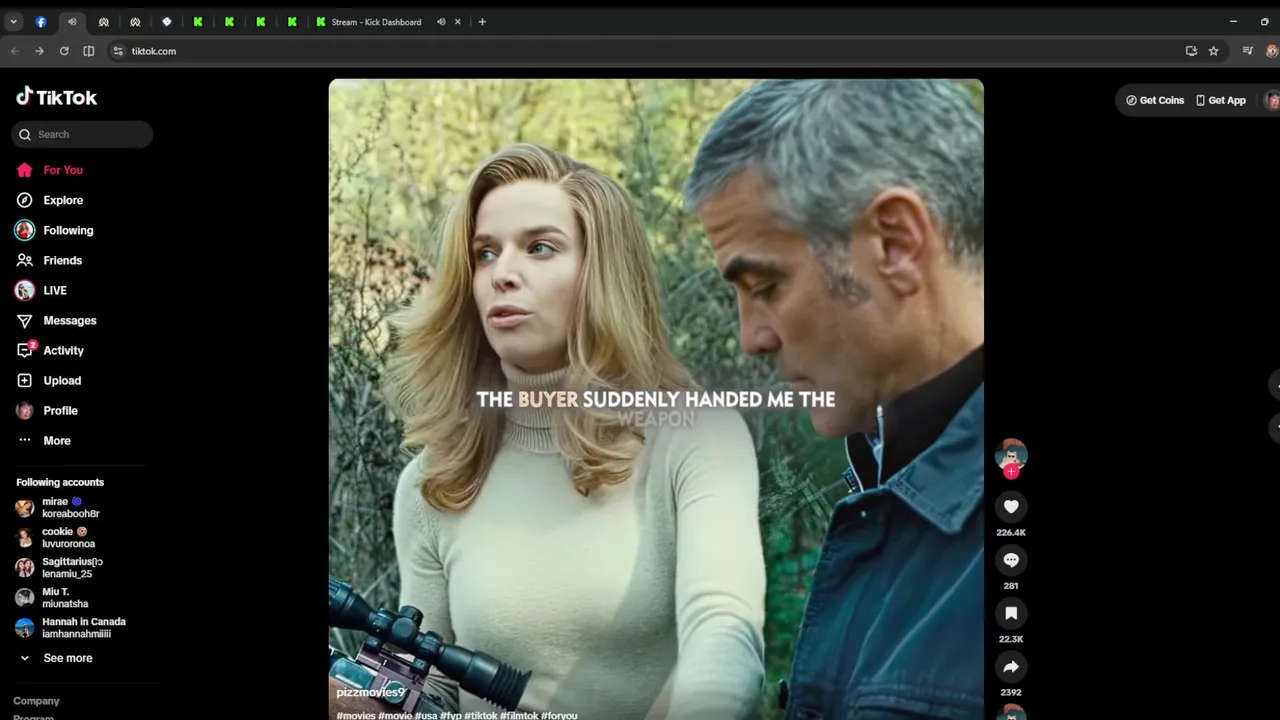The height and width of the screenshot is (720, 1280).
Task: Like the video with the heart icon
Action: tap(1011, 507)
